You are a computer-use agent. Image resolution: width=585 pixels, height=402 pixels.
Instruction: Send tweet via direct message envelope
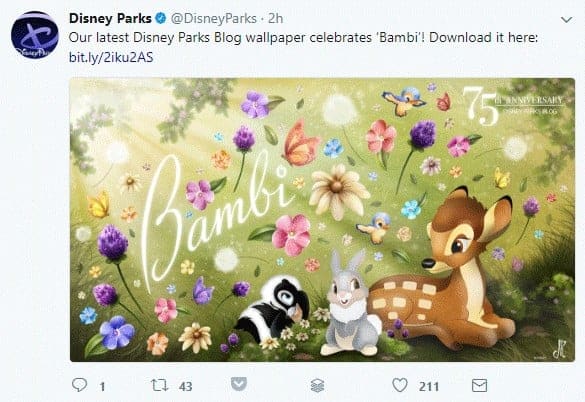(x=479, y=386)
